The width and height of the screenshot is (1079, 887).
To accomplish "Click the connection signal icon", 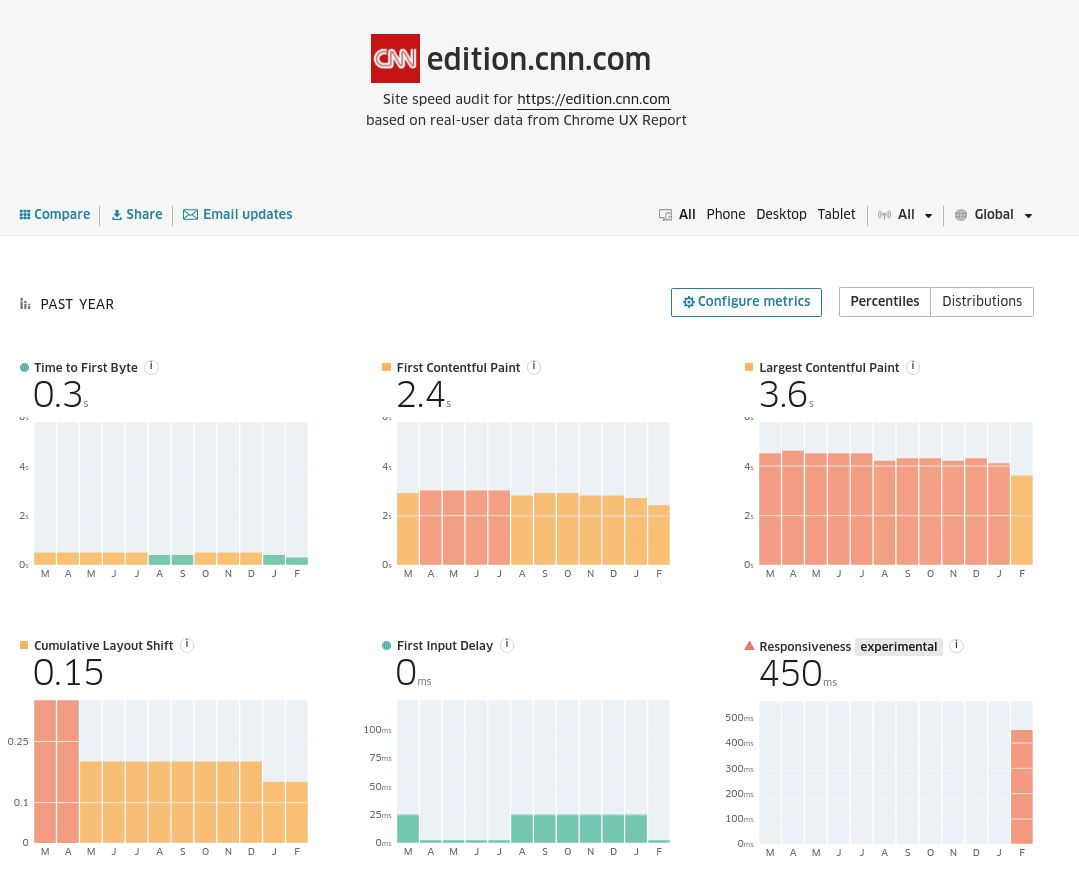I will (x=884, y=215).
